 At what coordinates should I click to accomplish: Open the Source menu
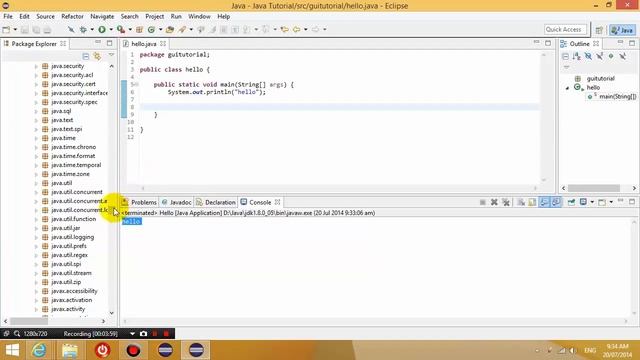[x=45, y=16]
